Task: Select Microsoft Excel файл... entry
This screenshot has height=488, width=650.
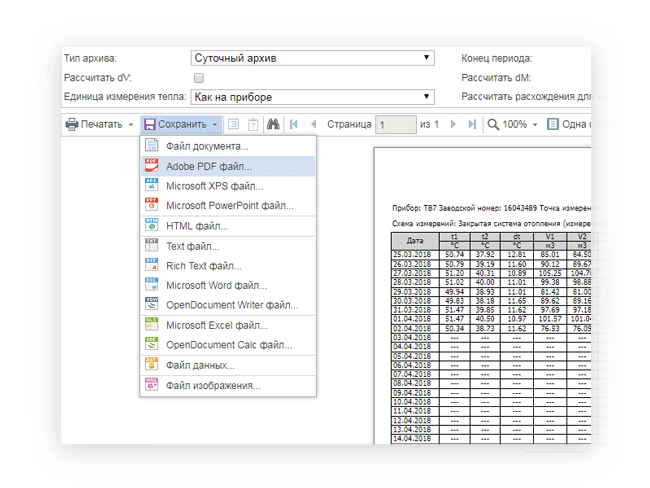Action: tap(228, 325)
